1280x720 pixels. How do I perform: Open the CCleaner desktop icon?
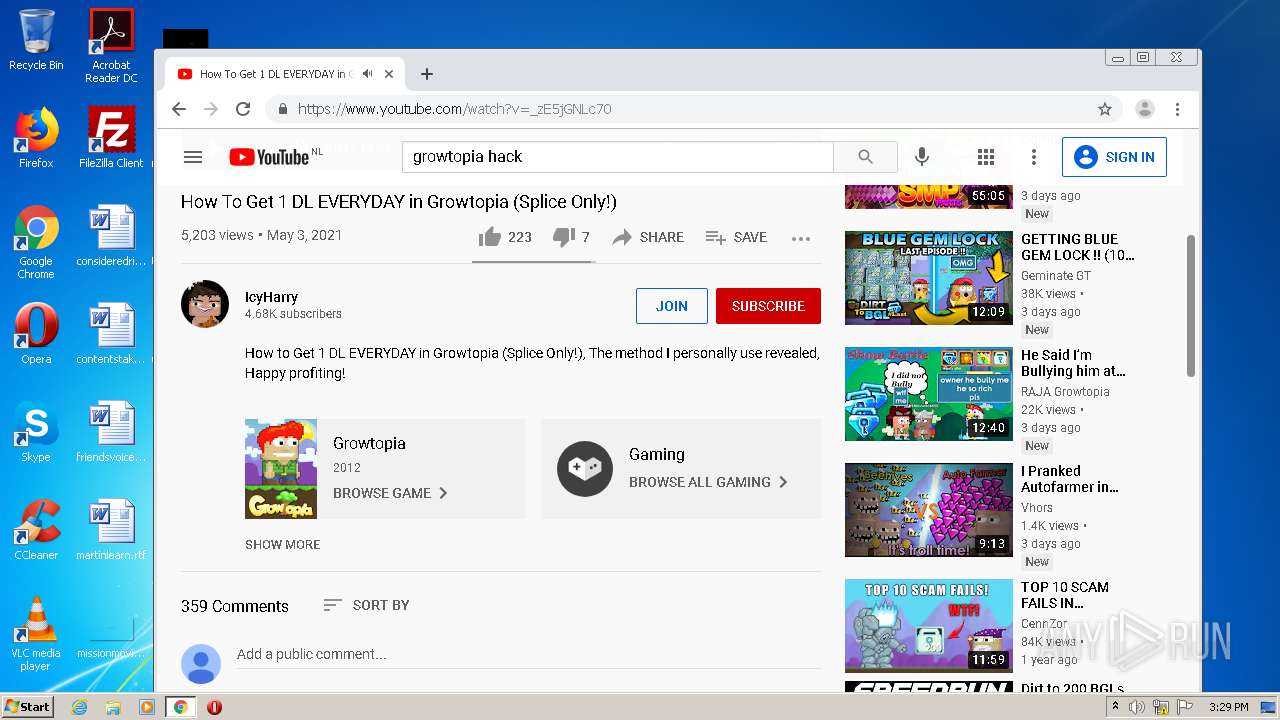(x=36, y=530)
